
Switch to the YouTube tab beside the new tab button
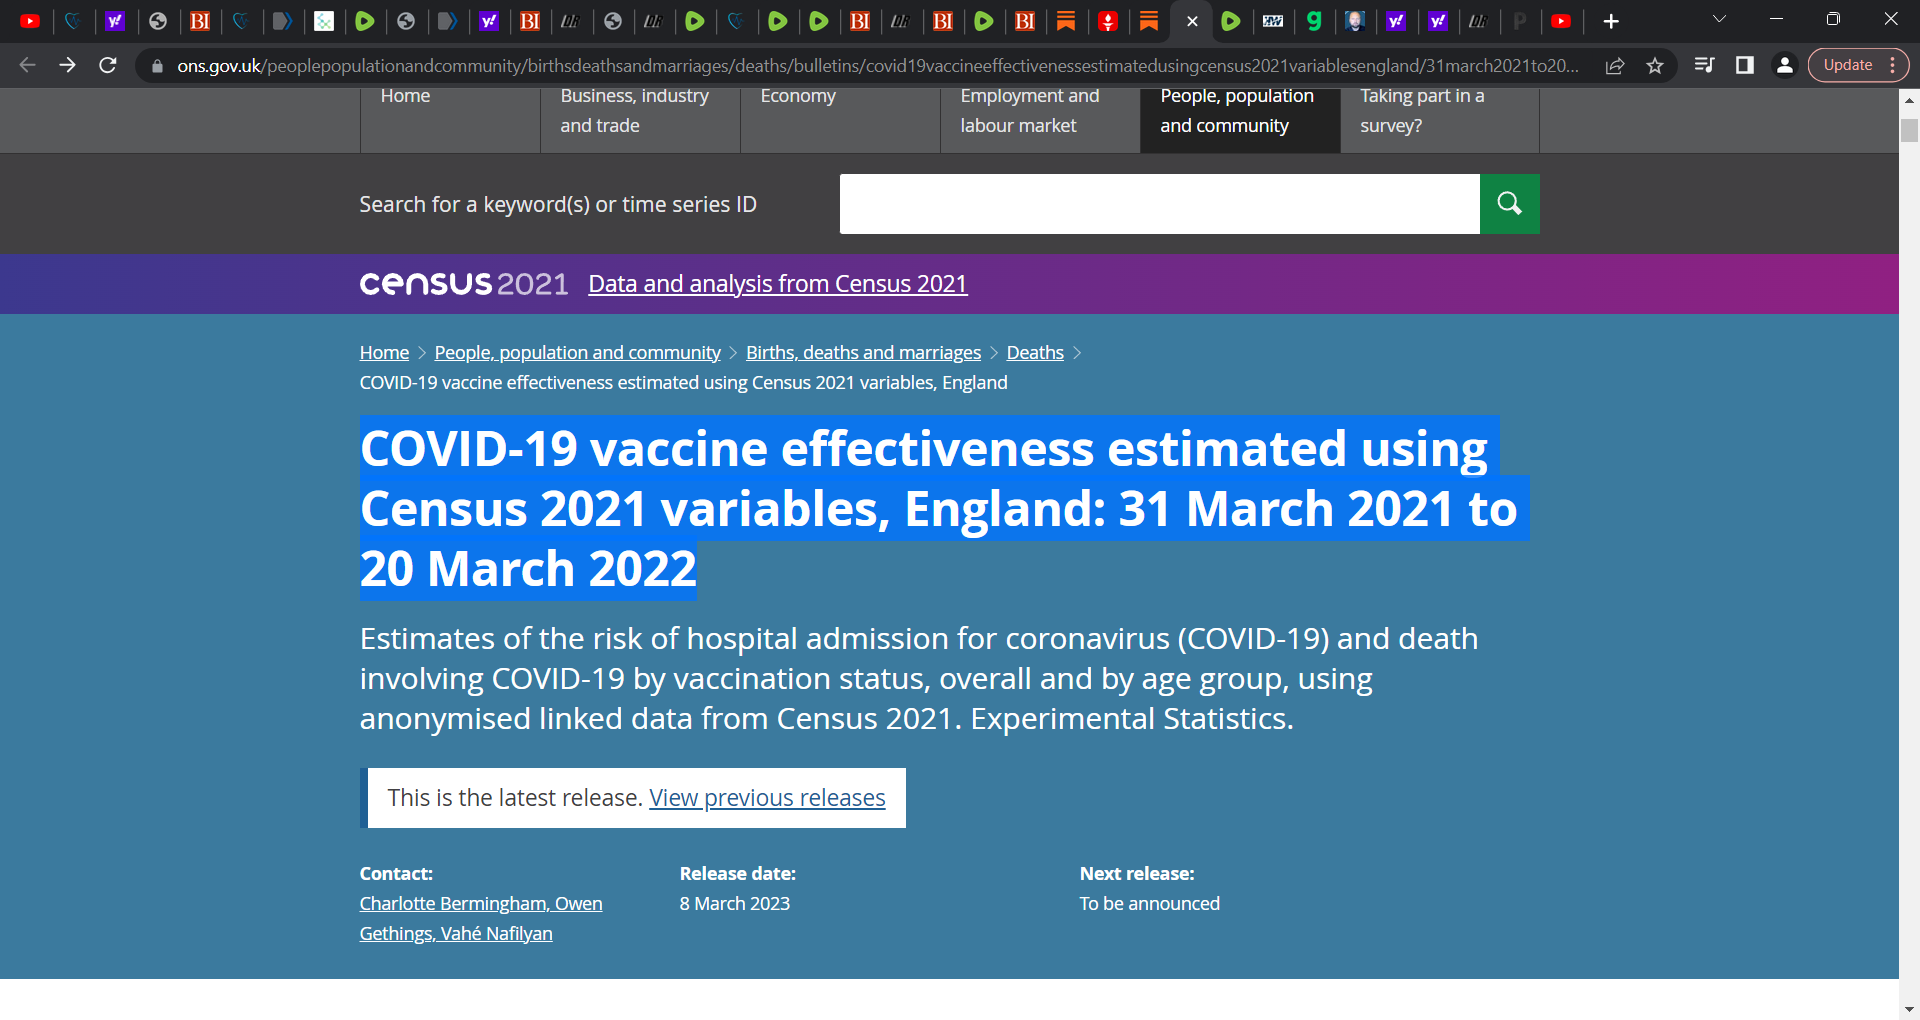pyautogui.click(x=1561, y=21)
